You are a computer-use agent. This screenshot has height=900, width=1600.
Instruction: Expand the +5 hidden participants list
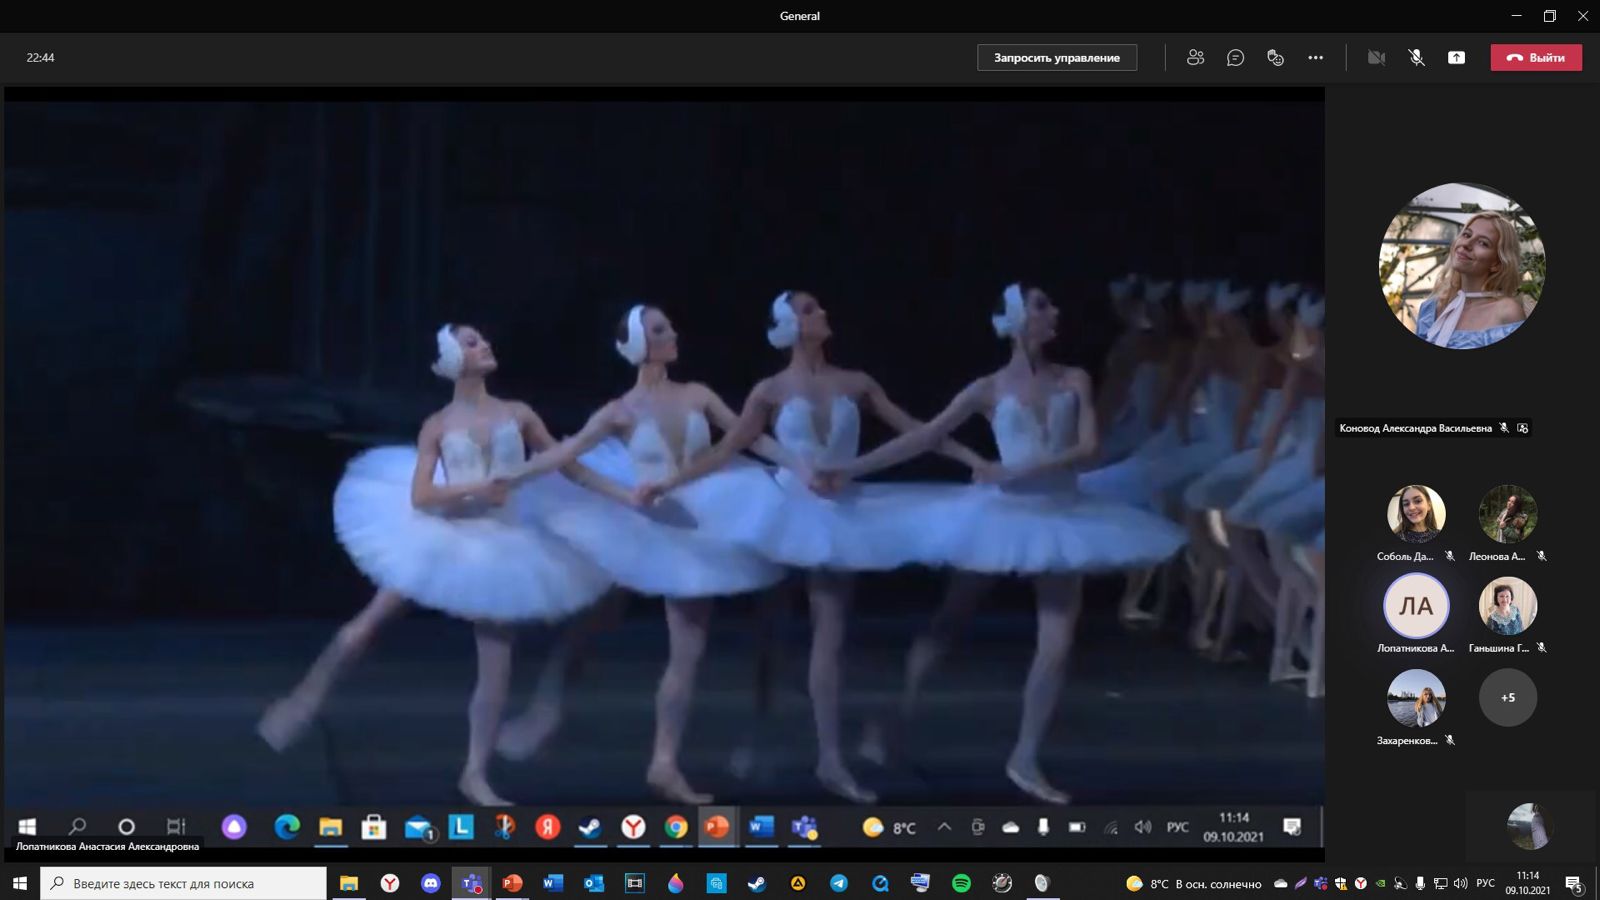point(1507,698)
